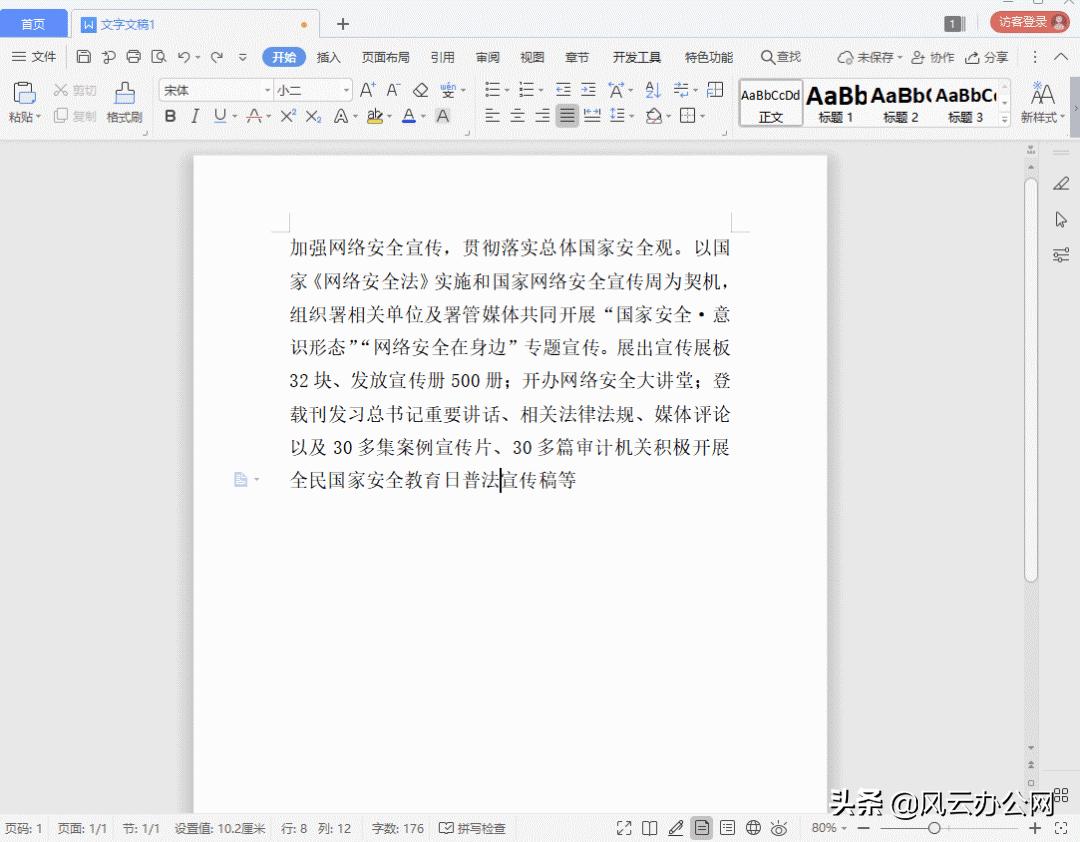Toggle center alignment
1080x842 pixels.
[517, 115]
